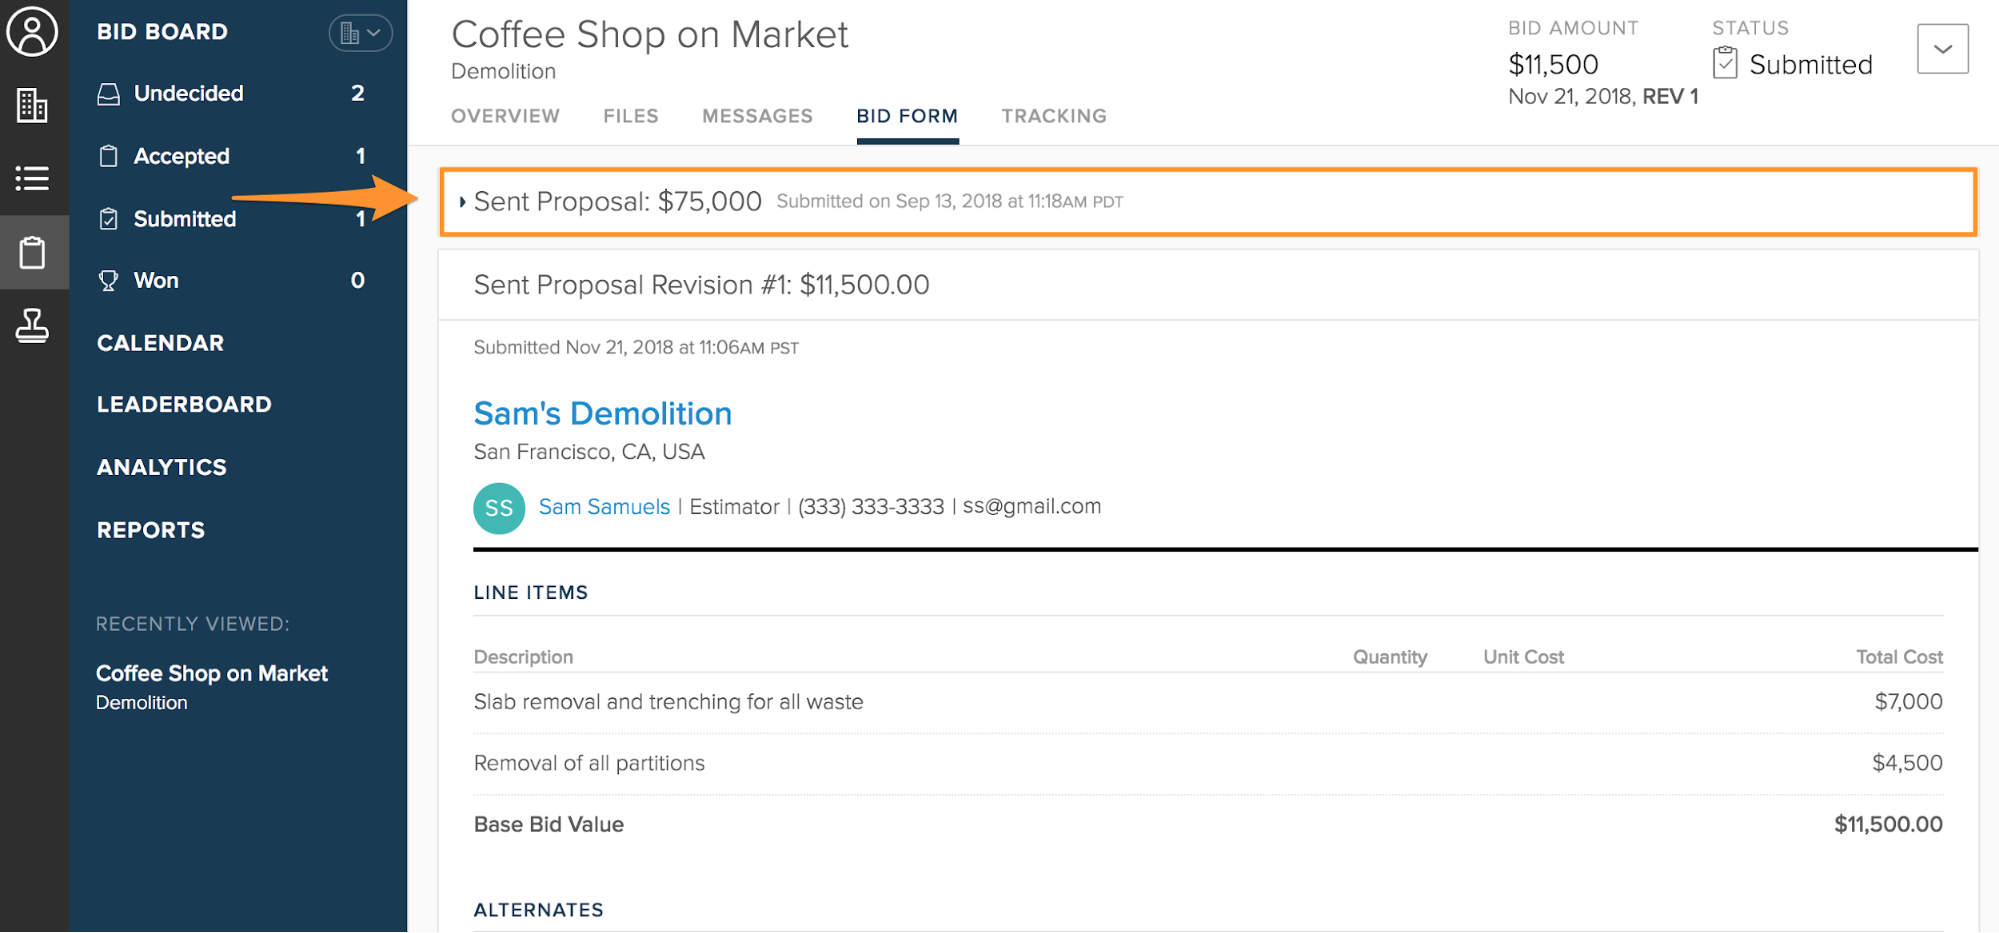
Task: Switch to the Tracking tab
Action: (1053, 116)
